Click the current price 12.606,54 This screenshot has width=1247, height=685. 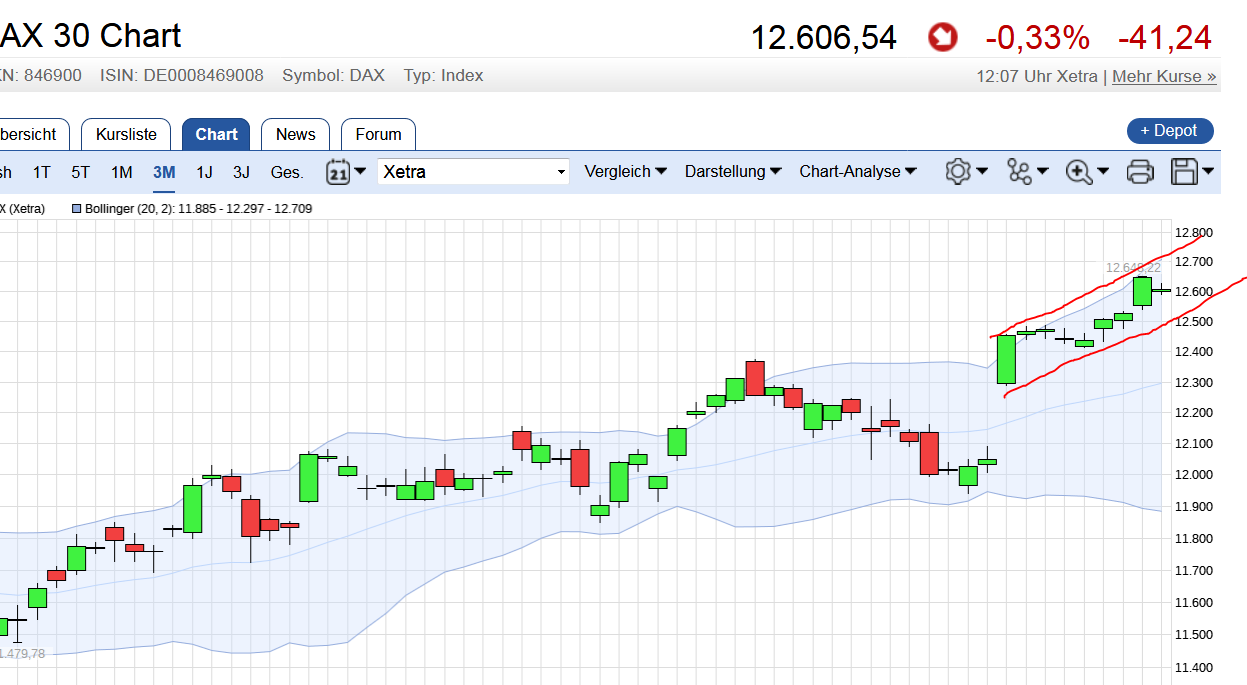point(824,38)
